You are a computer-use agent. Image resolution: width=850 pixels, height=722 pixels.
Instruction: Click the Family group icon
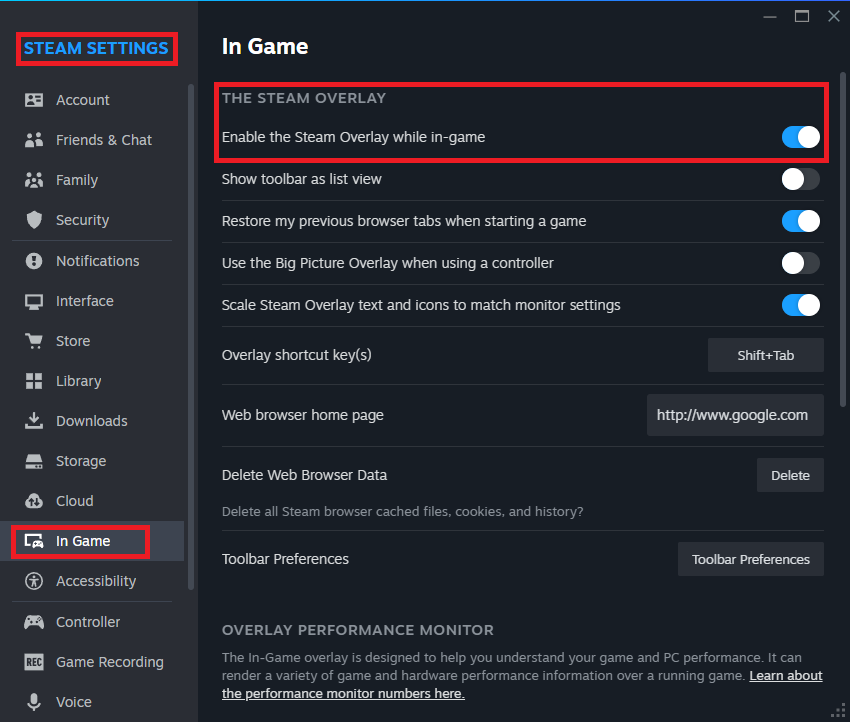[34, 180]
